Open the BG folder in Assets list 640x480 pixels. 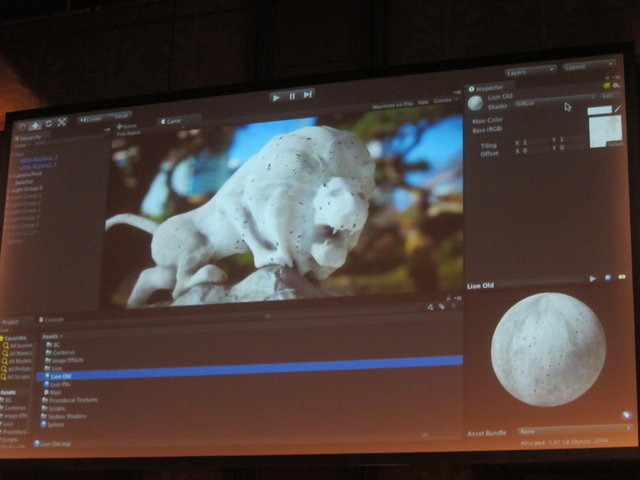[53, 345]
